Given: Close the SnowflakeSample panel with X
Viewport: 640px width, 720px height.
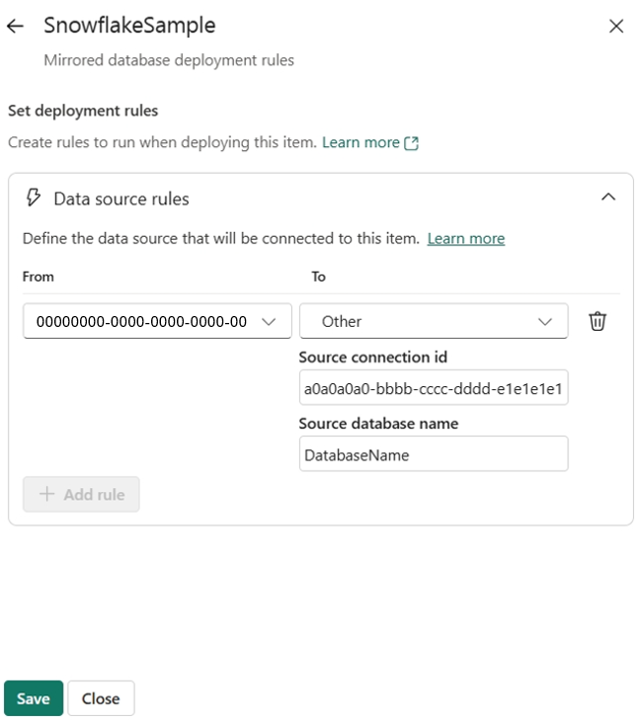Looking at the screenshot, I should [616, 27].
